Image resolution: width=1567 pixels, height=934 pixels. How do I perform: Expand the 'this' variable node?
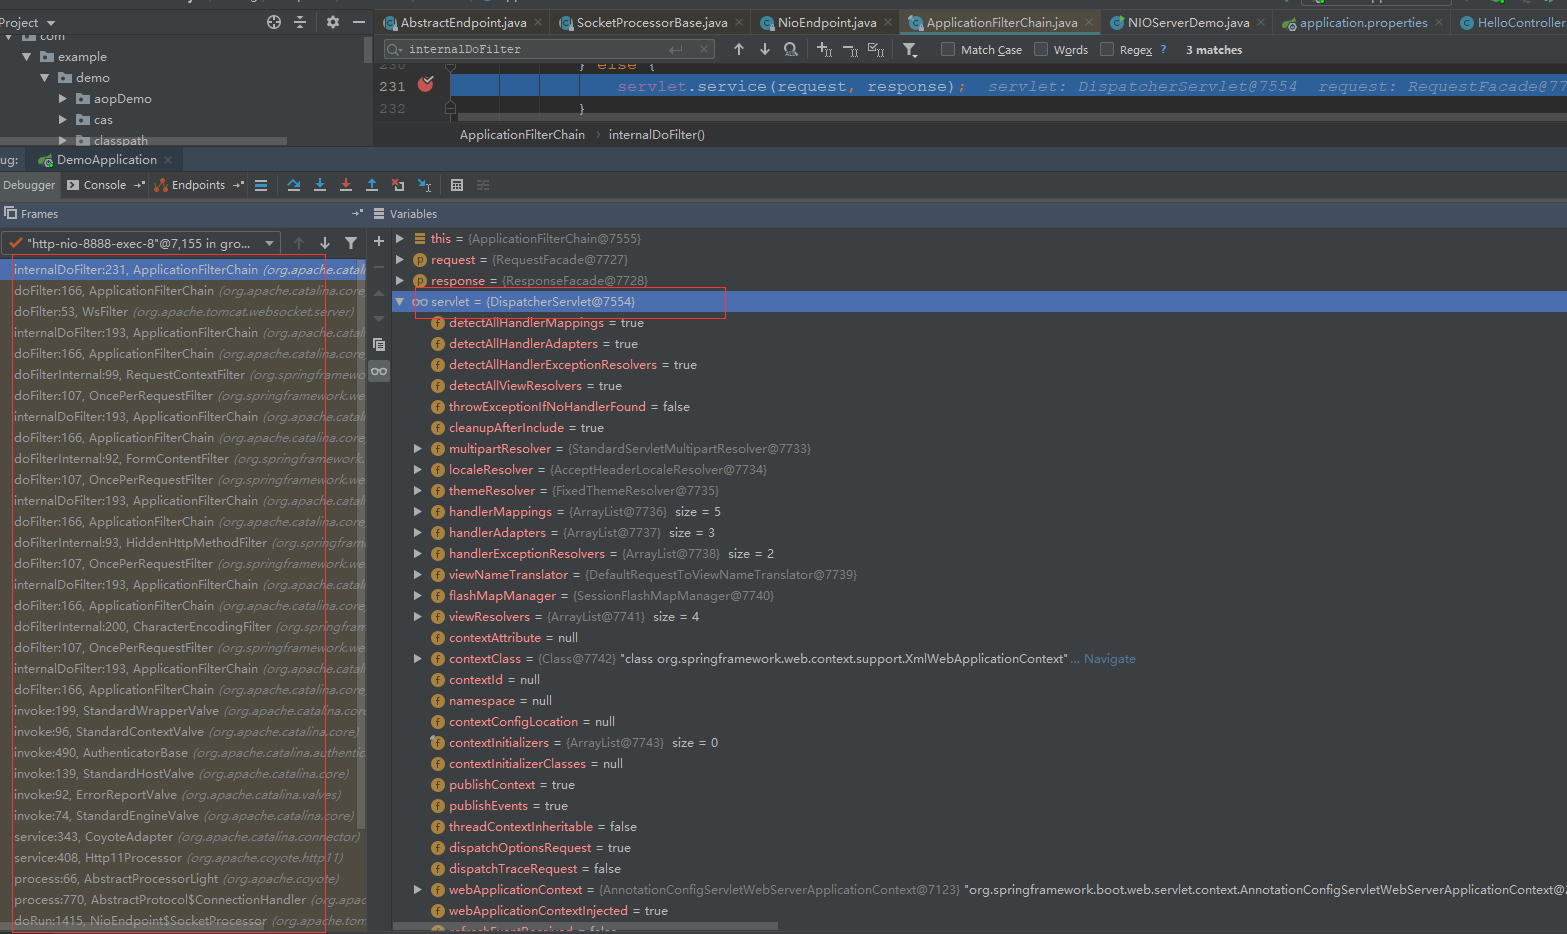pyautogui.click(x=400, y=238)
